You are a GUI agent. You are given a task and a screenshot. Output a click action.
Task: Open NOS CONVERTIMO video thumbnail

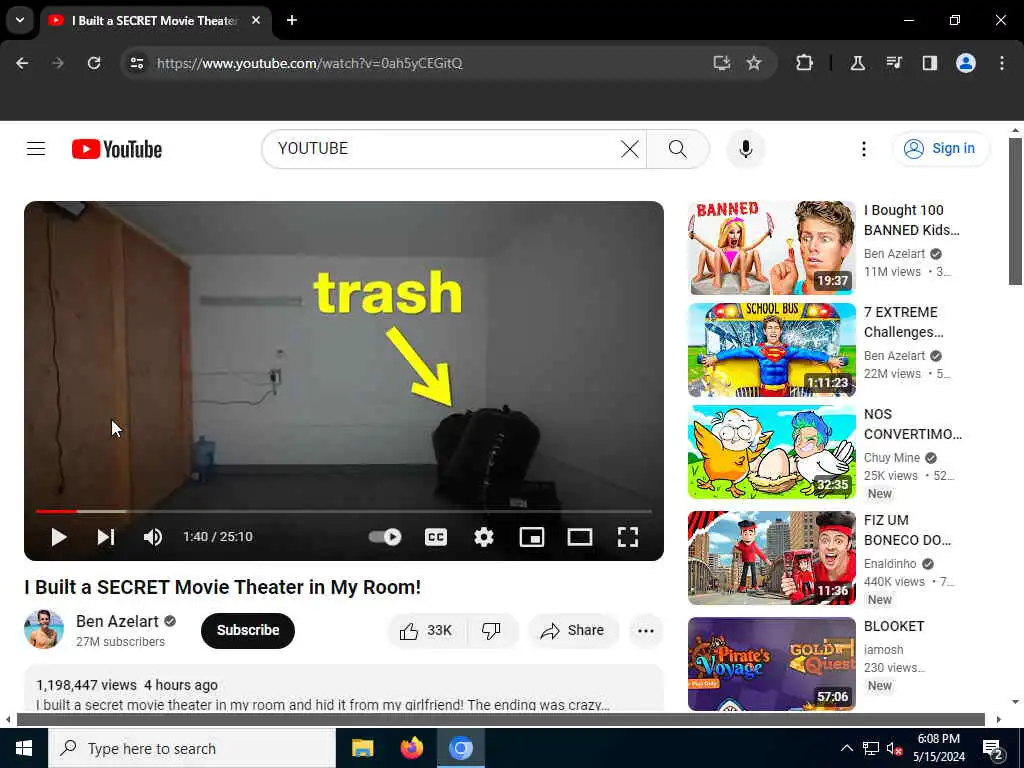click(771, 452)
